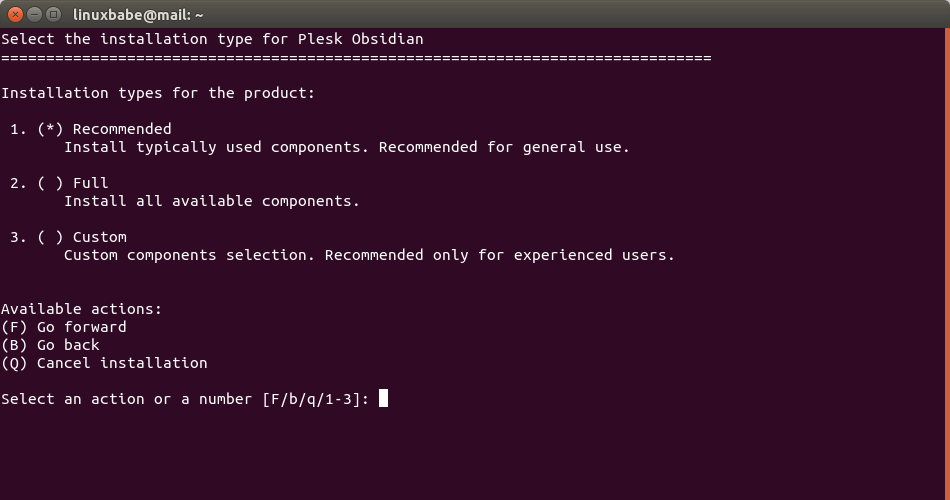Click the 'Available actions:' label
The height and width of the screenshot is (500, 950).
(x=81, y=309)
